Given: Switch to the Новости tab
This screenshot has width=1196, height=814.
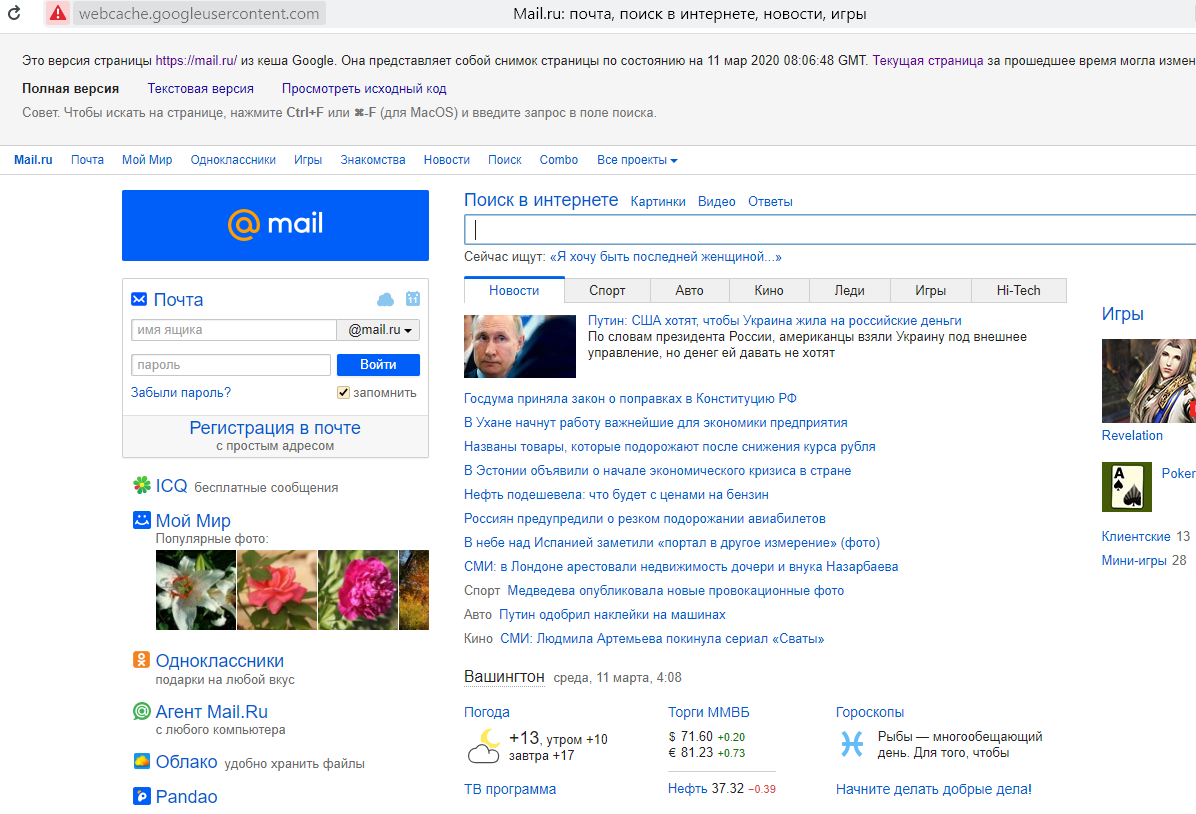Looking at the screenshot, I should point(514,291).
